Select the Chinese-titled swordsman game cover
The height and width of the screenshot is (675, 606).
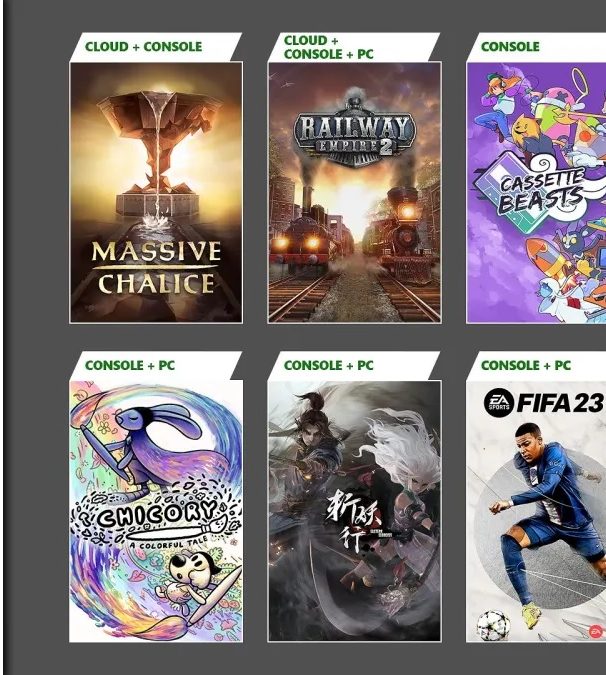(354, 511)
